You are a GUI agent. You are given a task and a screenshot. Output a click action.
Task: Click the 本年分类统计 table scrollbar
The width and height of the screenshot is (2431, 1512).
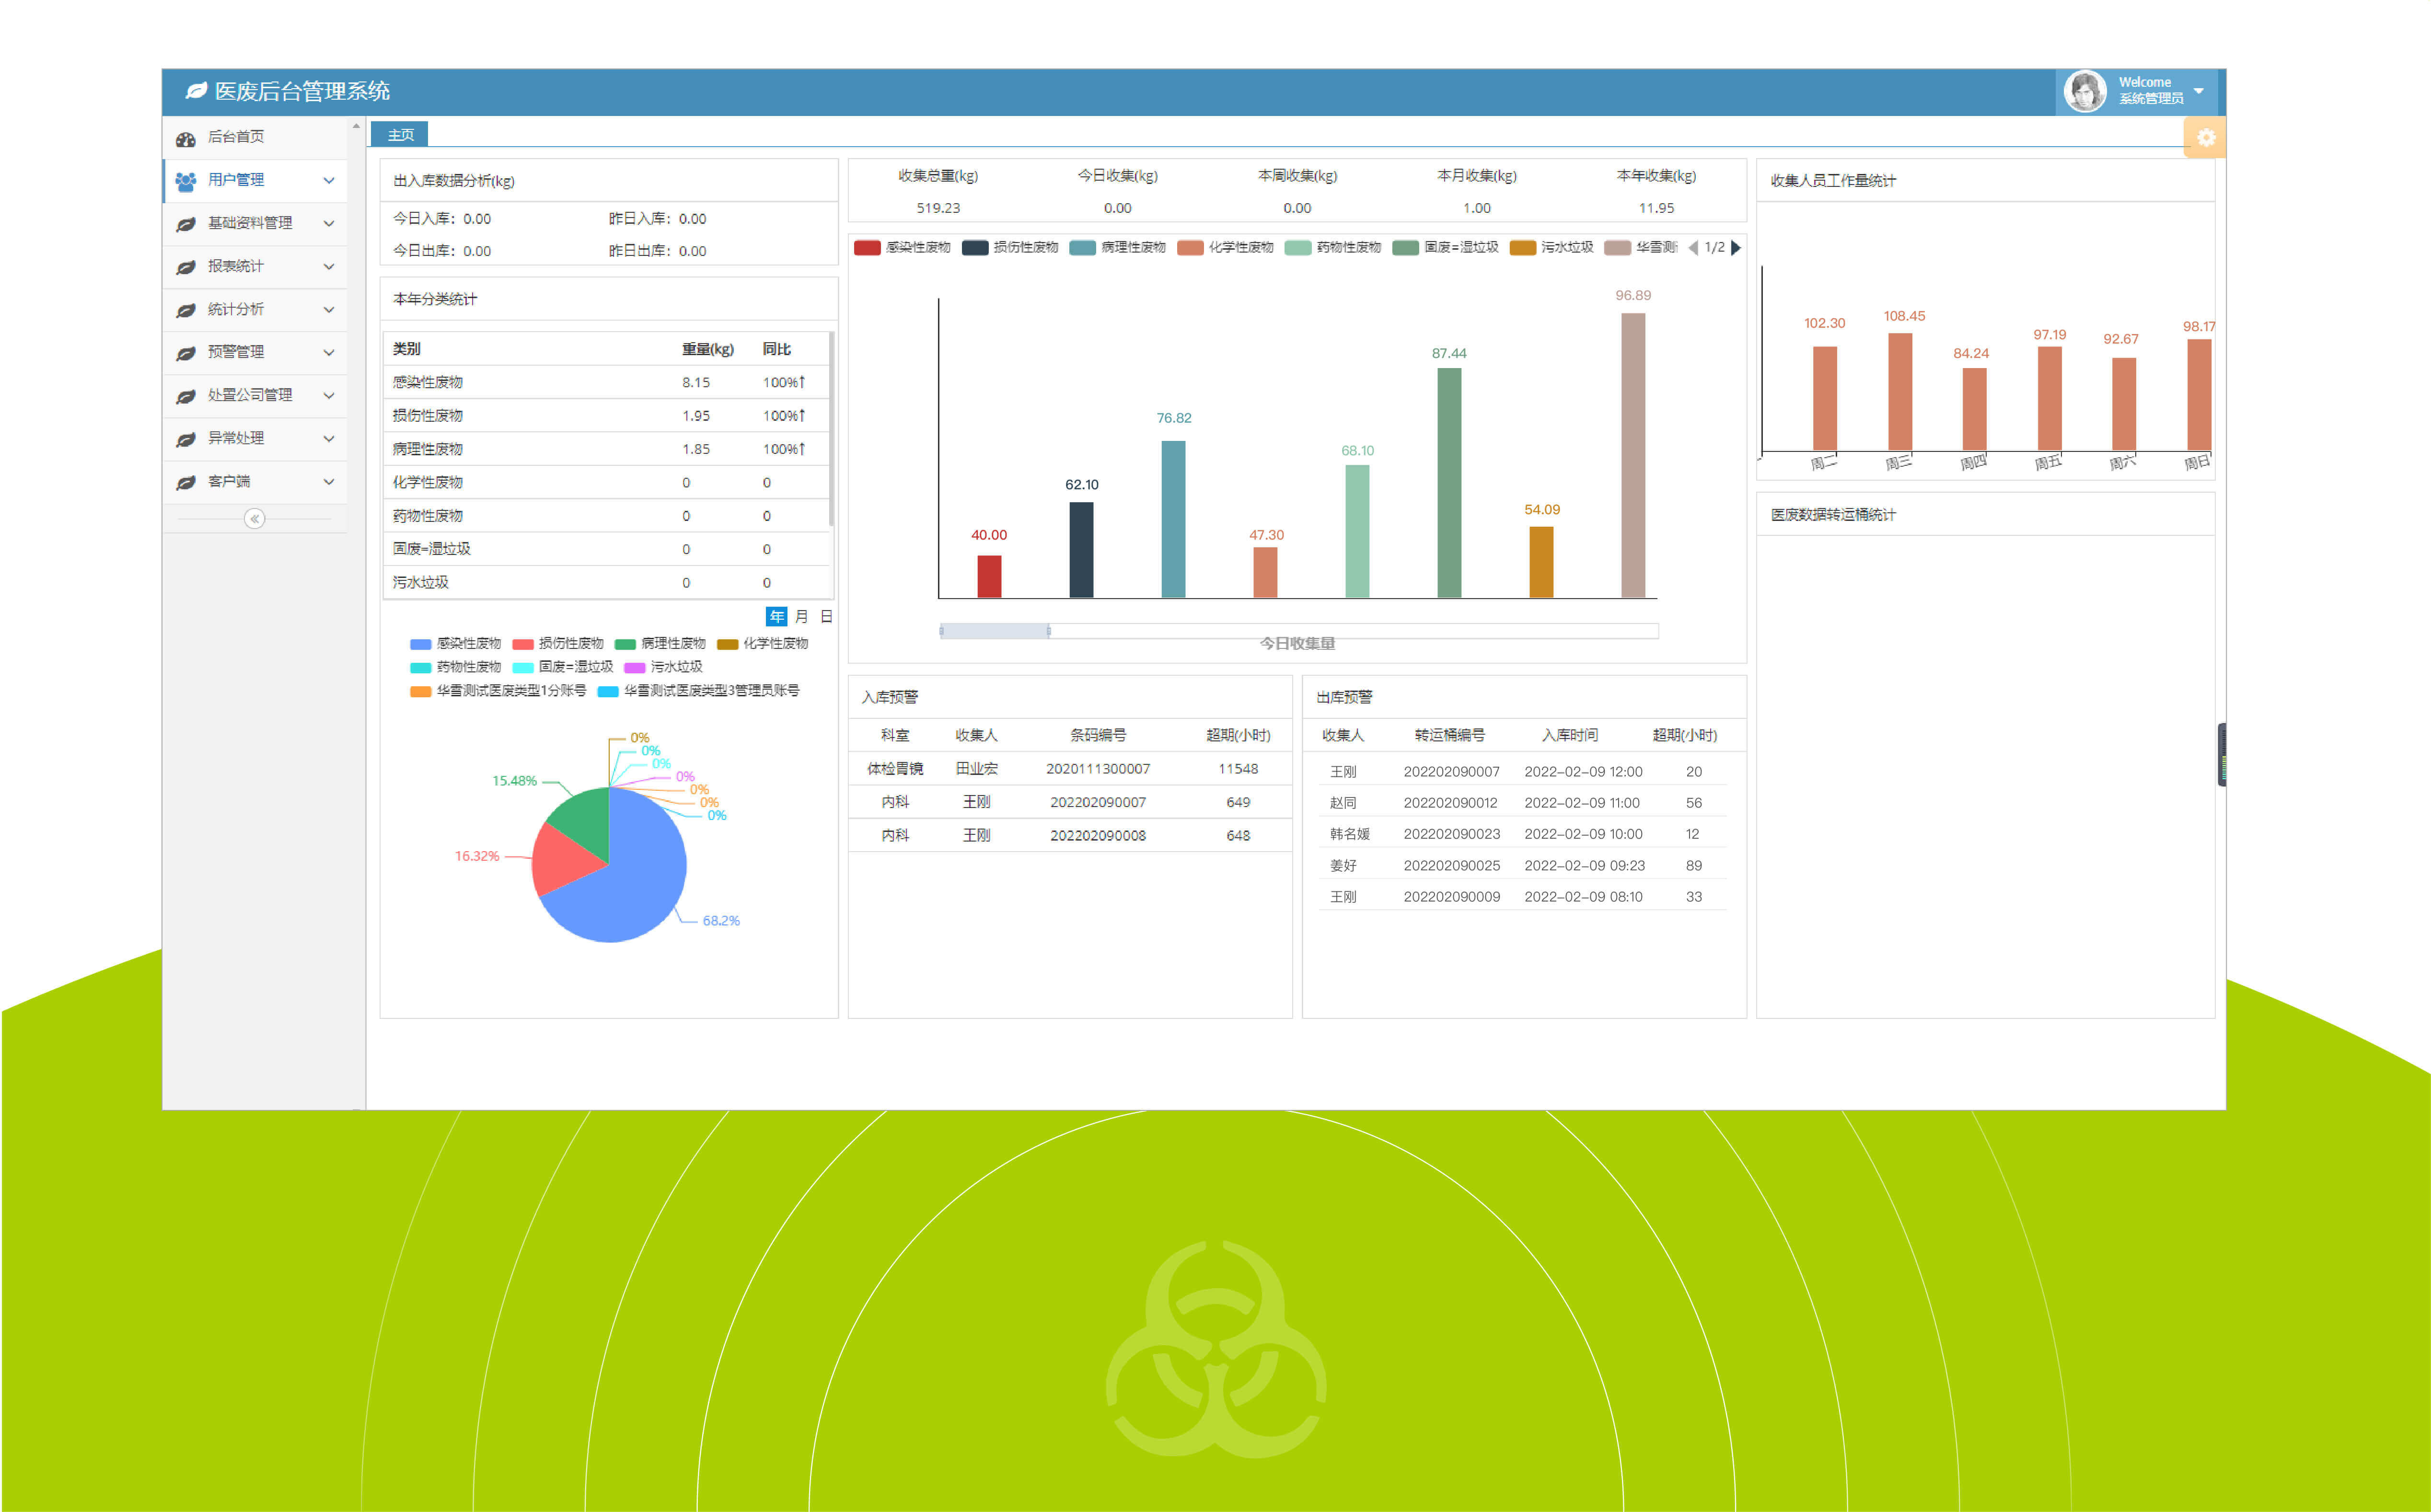tap(831, 428)
